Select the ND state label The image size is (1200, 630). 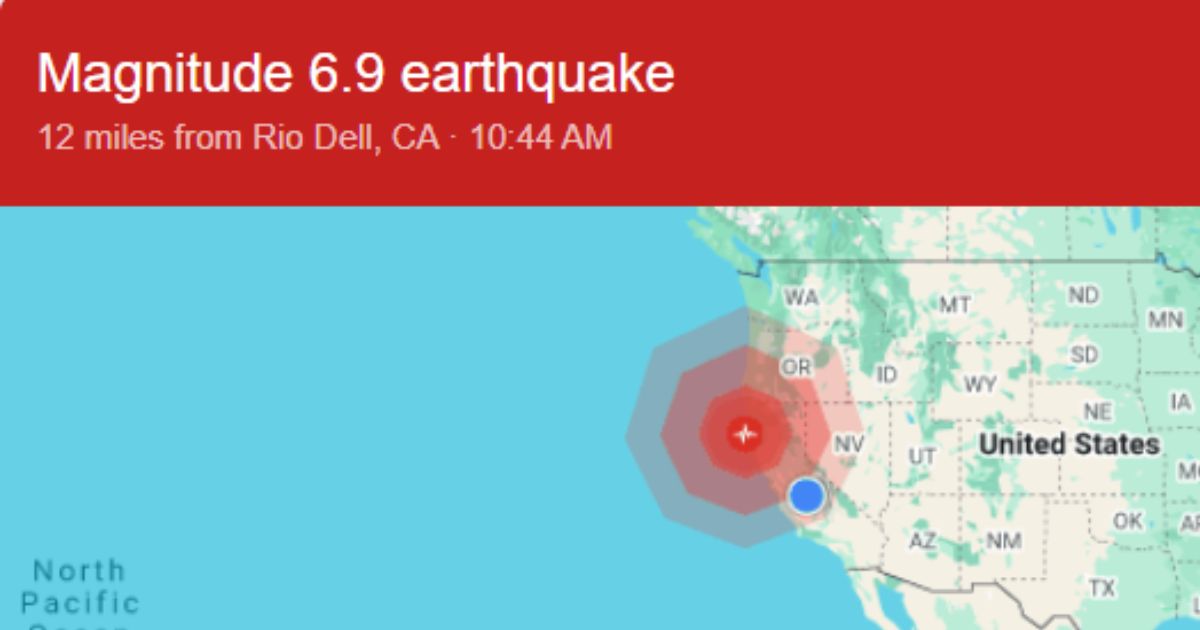tap(1083, 295)
